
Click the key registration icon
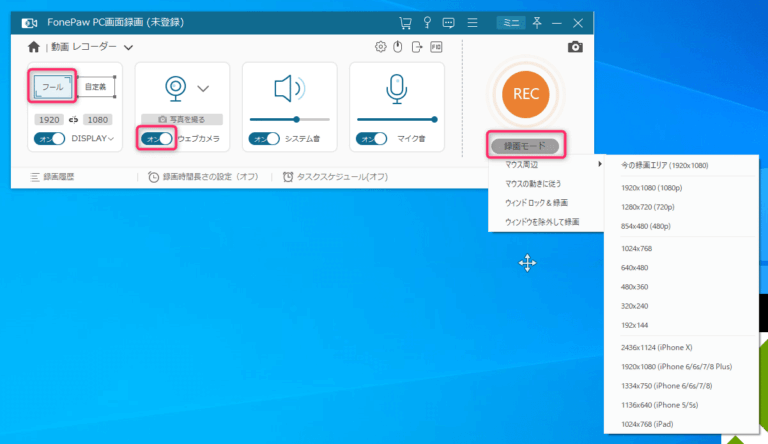tap(427, 22)
